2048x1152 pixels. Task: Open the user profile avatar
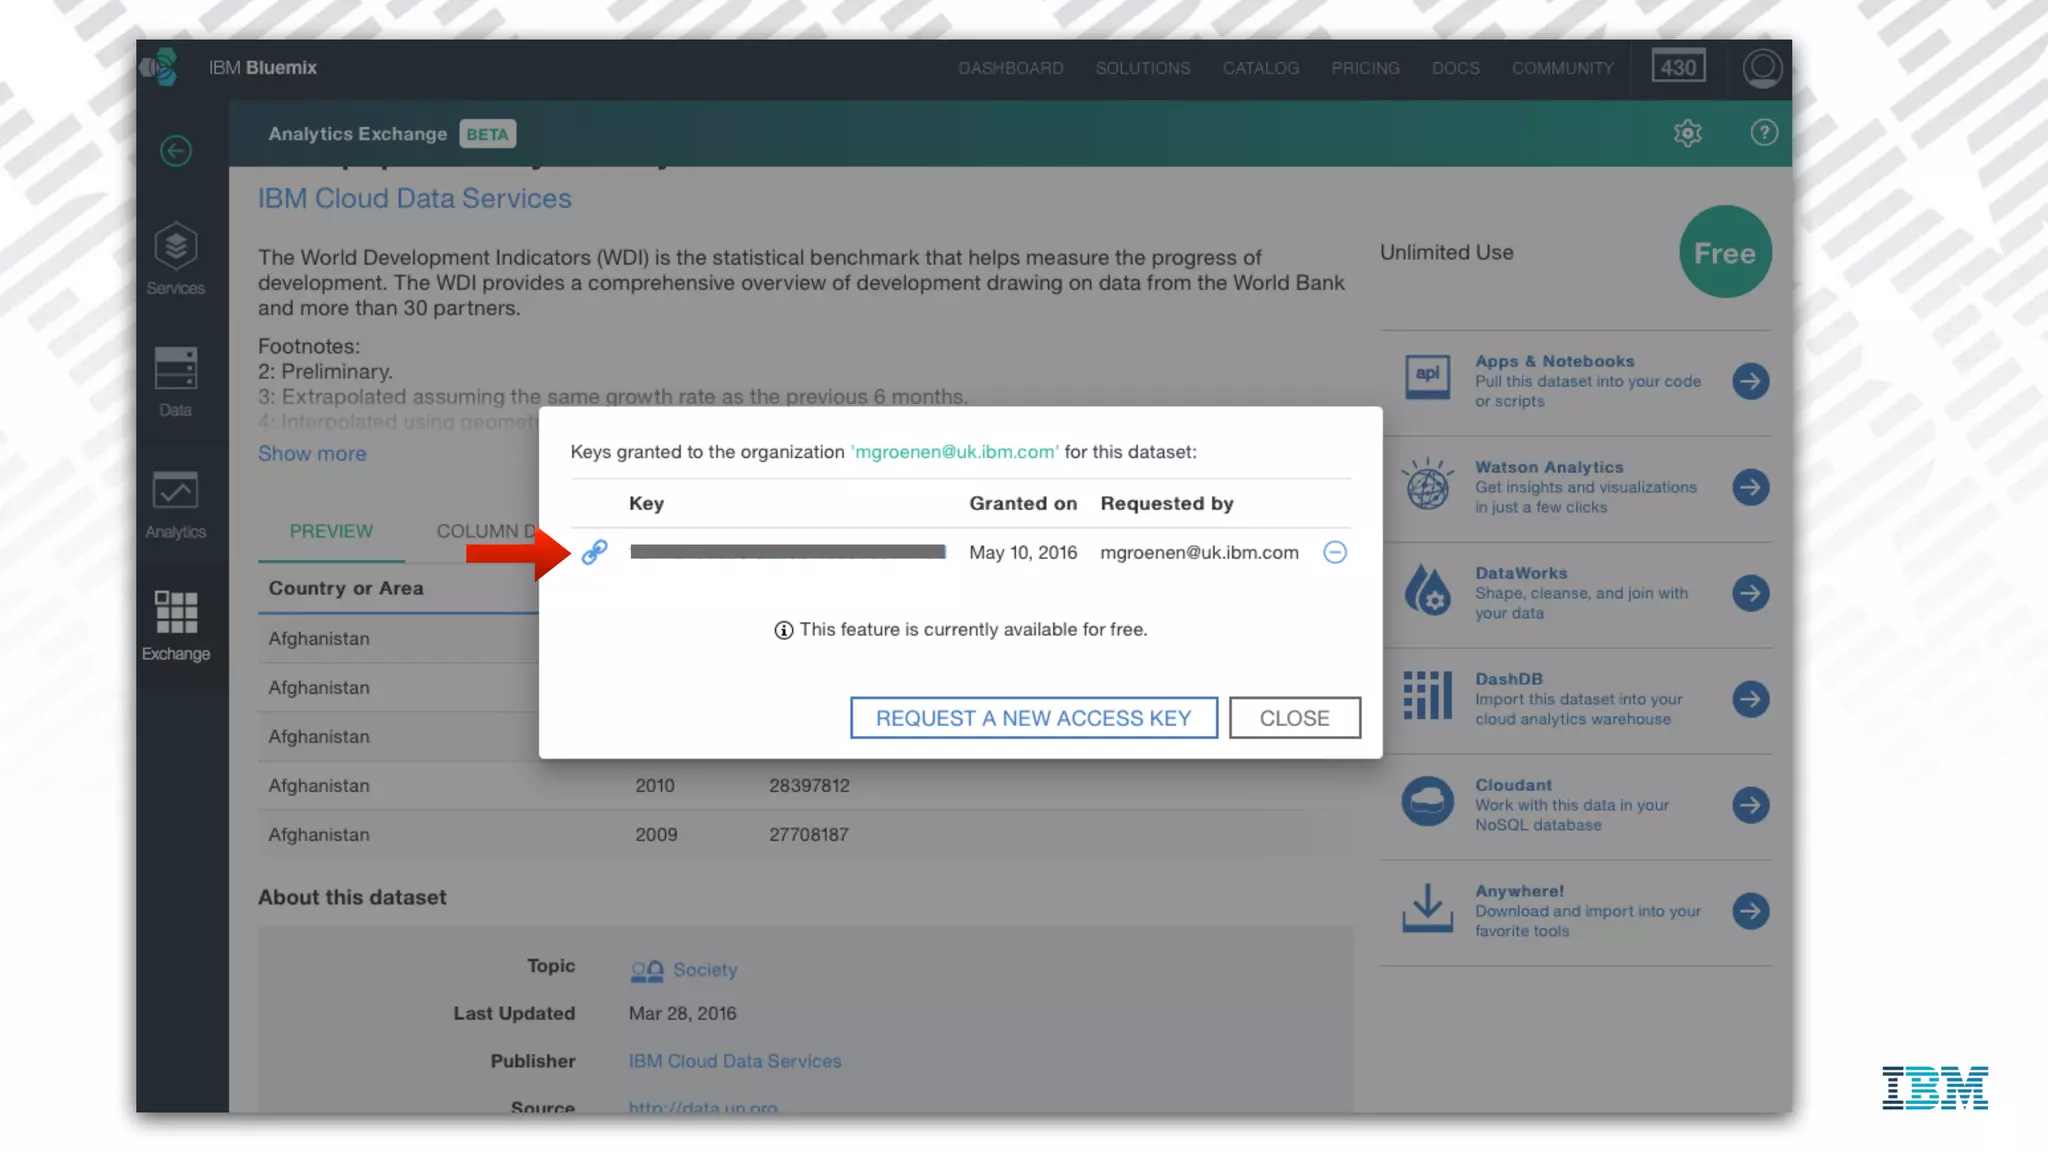coord(1762,68)
